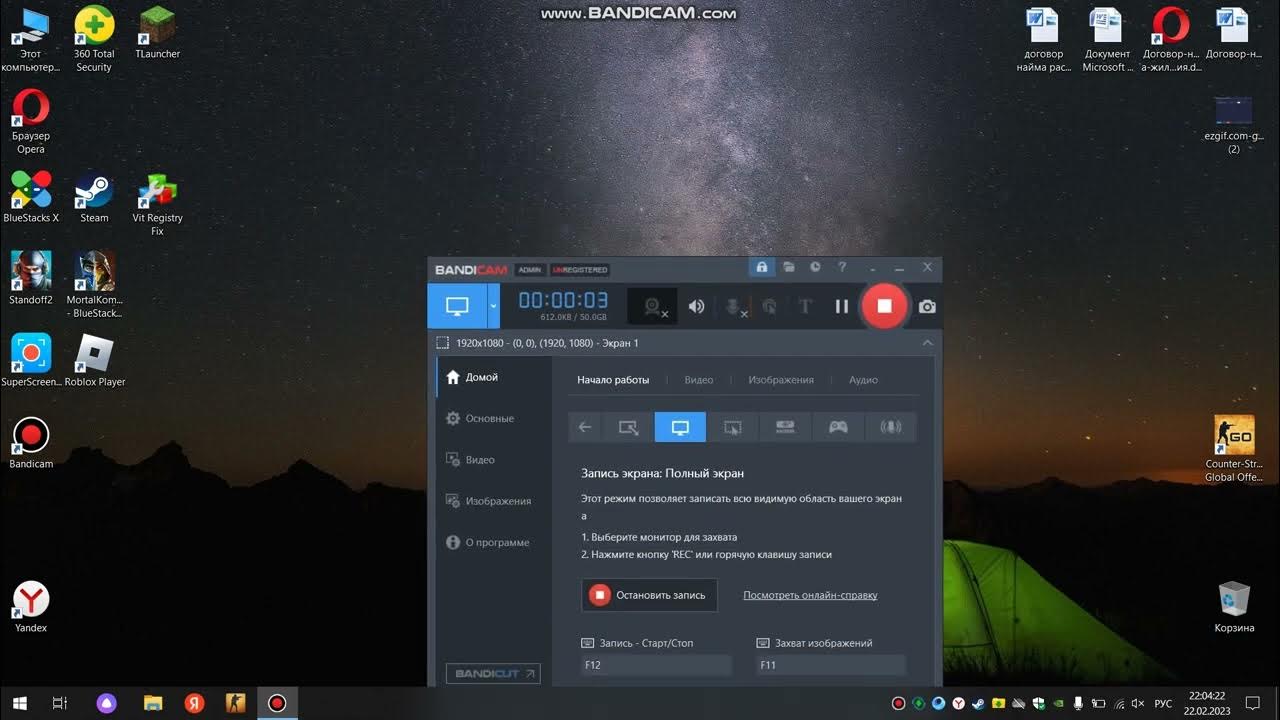This screenshot has width=1280, height=720.
Task: Open the Этот компьютер desktop icon
Action: coord(31,39)
